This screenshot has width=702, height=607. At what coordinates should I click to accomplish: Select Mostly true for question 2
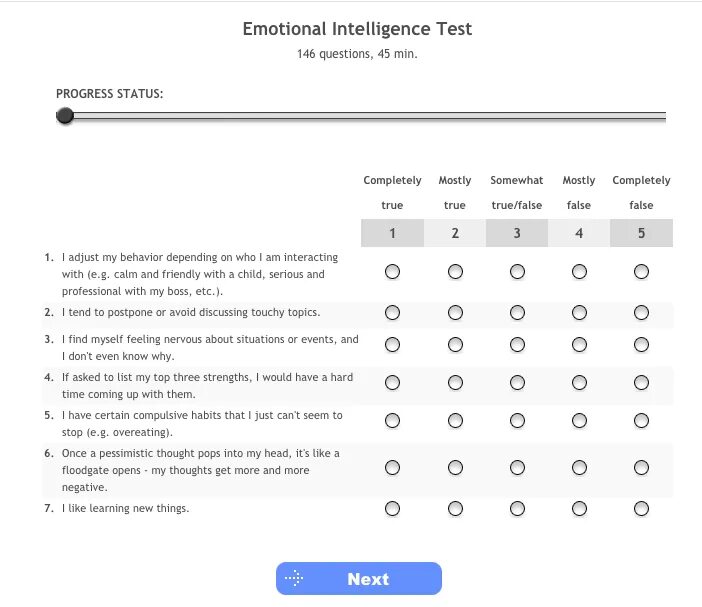coord(455,313)
